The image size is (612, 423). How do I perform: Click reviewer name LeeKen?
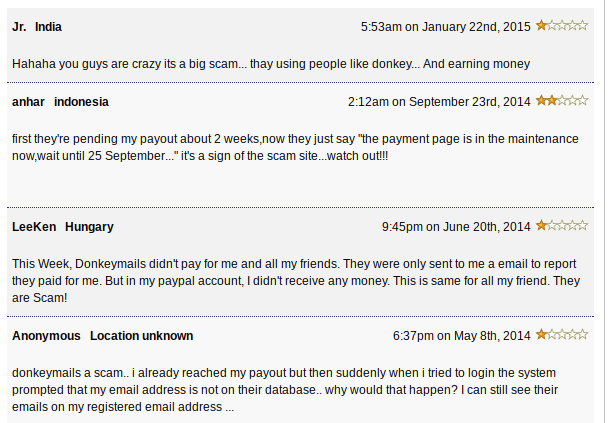click(x=34, y=227)
